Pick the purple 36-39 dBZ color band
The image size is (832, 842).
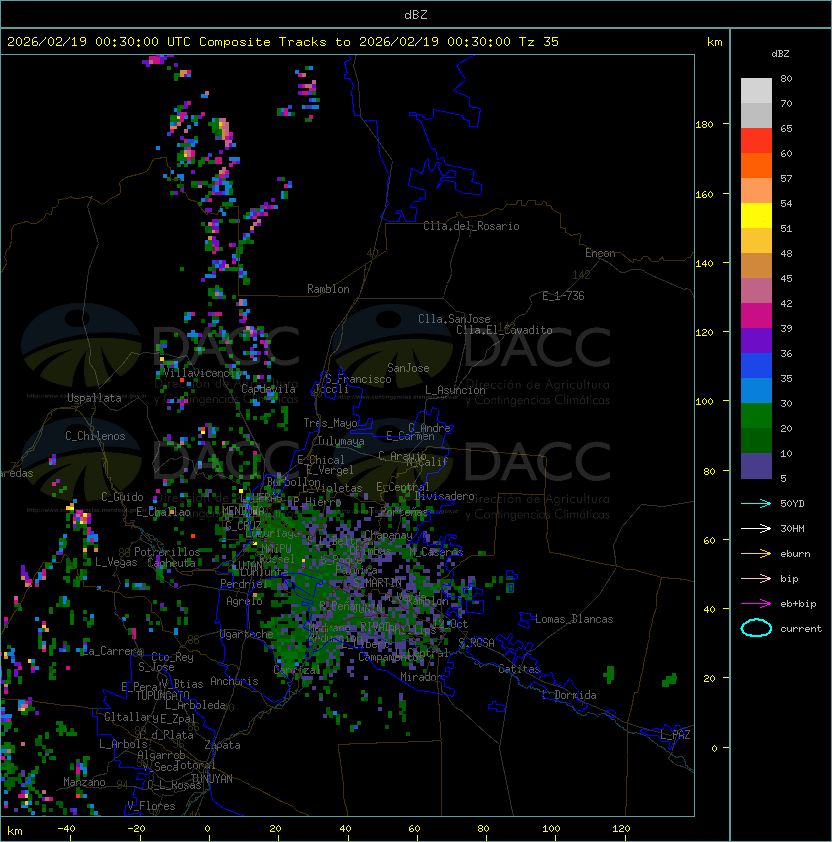[756, 341]
